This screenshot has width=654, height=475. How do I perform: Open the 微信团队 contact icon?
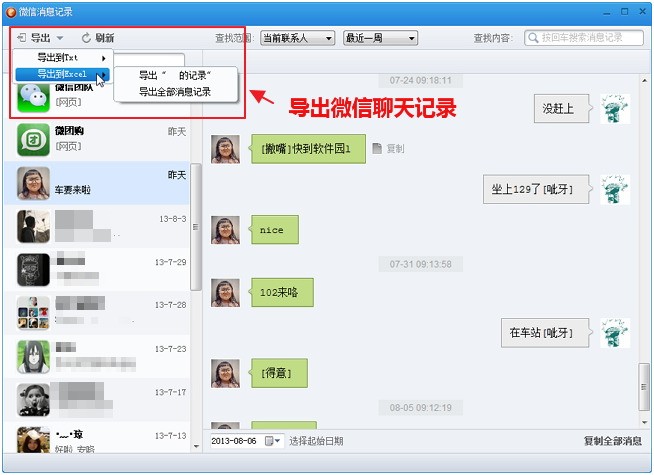pos(33,98)
